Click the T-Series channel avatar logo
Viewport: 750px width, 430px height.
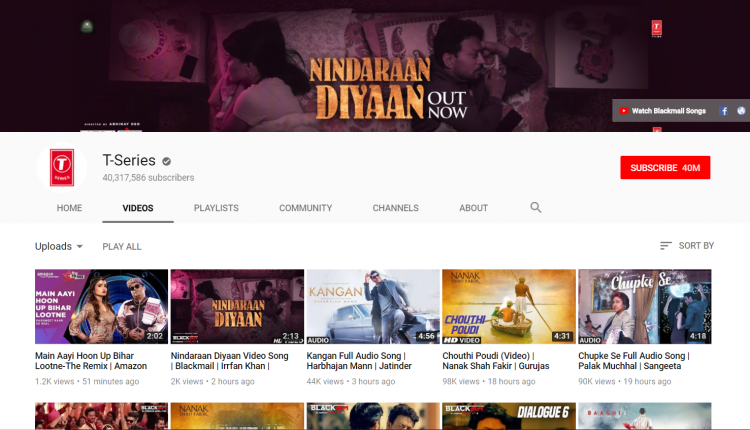62,167
